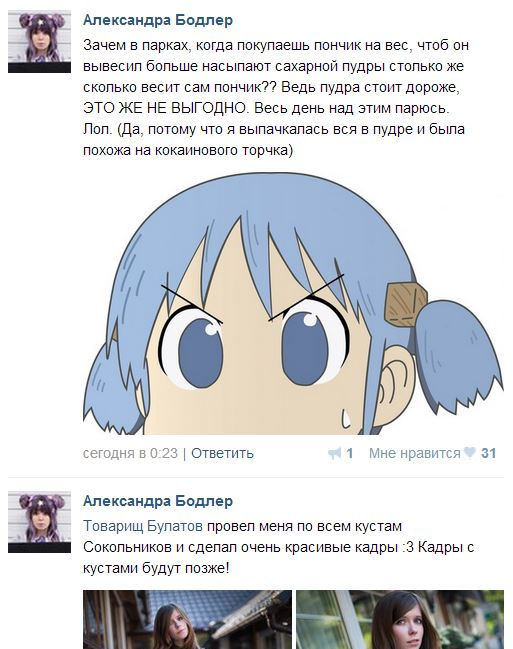Click the сегодня в 0:23 timestamp
The height and width of the screenshot is (649, 513).
[130, 453]
